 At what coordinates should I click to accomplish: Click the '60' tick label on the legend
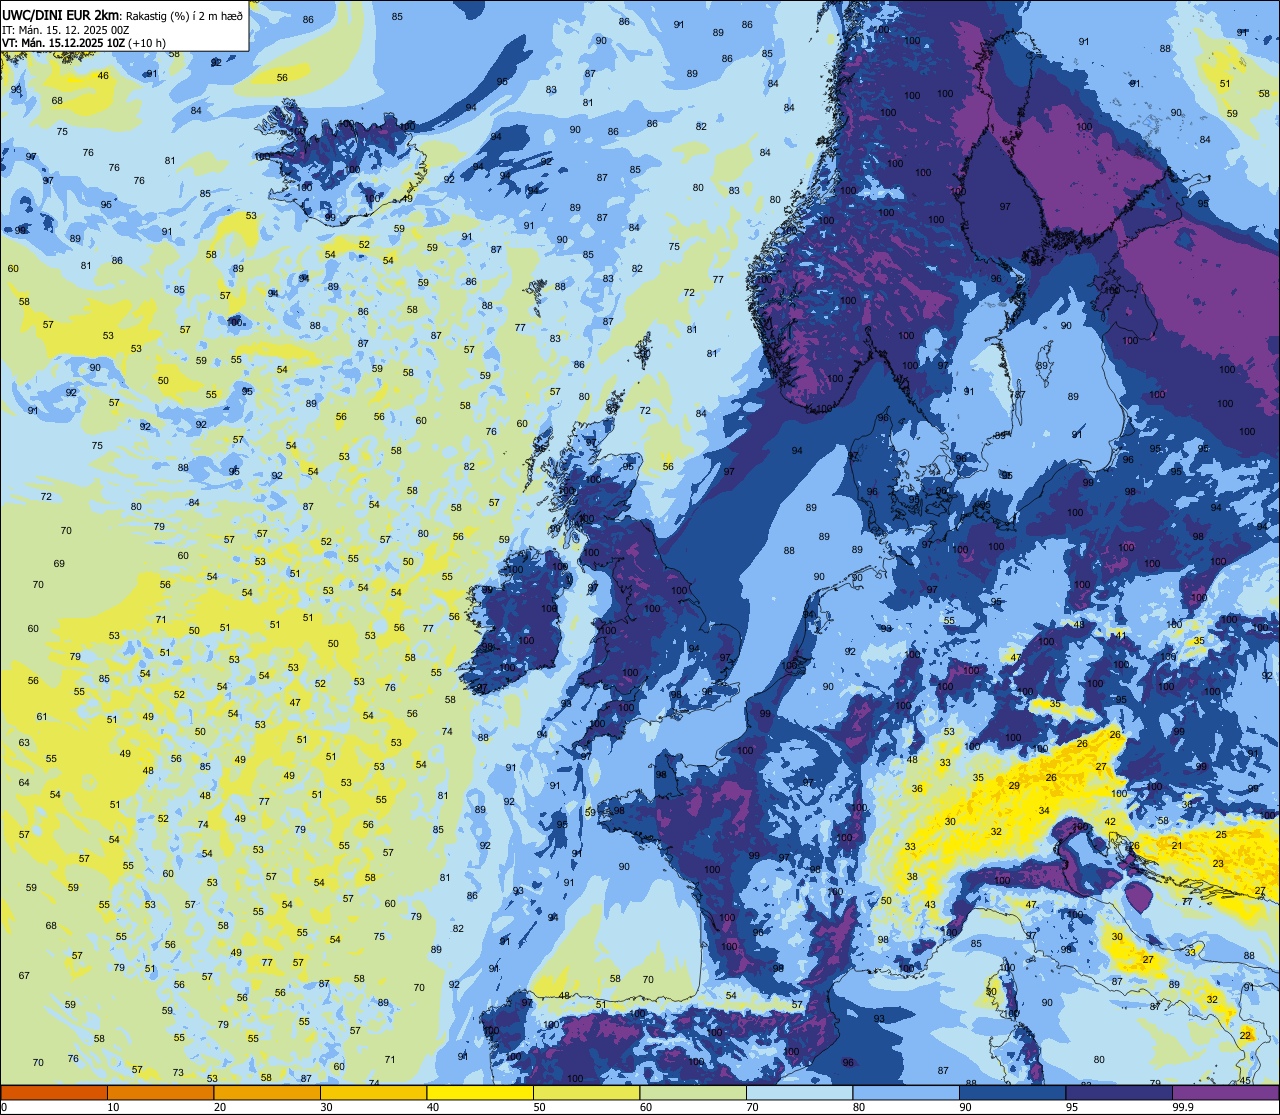(646, 1107)
